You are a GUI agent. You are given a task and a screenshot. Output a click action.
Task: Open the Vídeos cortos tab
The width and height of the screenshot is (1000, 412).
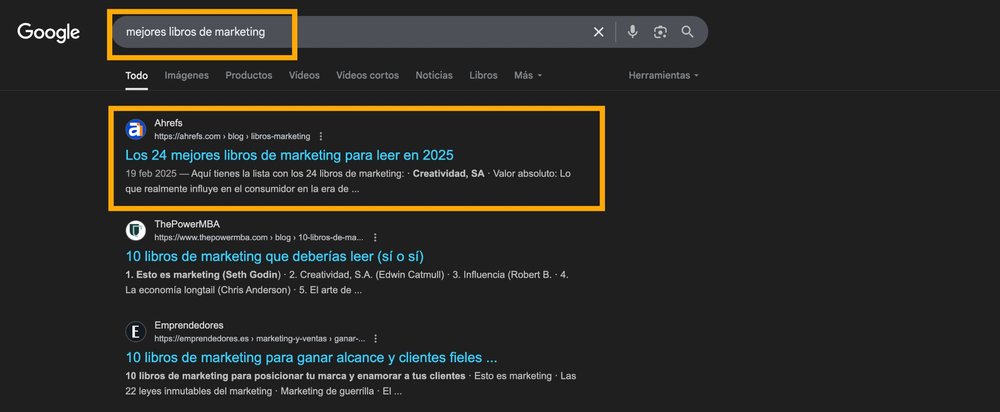pyautogui.click(x=367, y=75)
